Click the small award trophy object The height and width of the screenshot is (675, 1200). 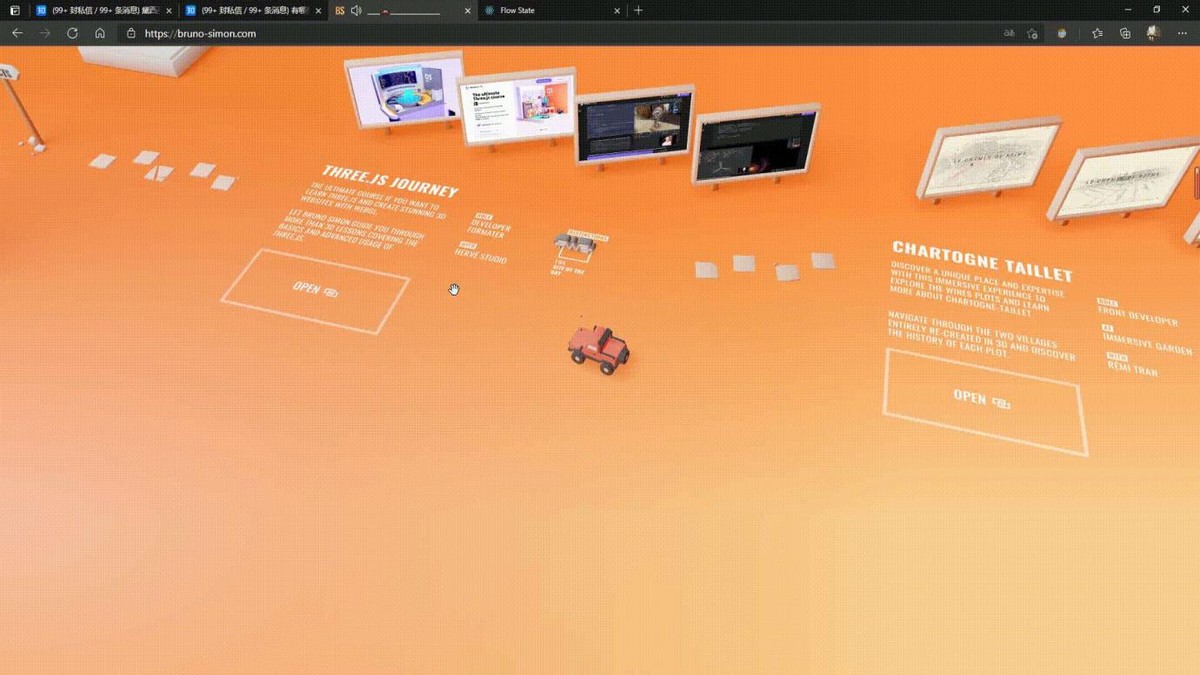(x=574, y=244)
